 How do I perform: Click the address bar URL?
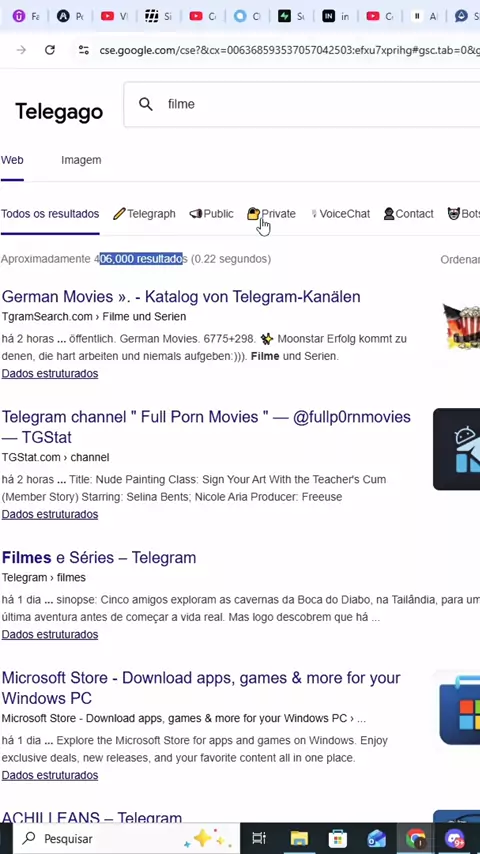click(x=289, y=50)
